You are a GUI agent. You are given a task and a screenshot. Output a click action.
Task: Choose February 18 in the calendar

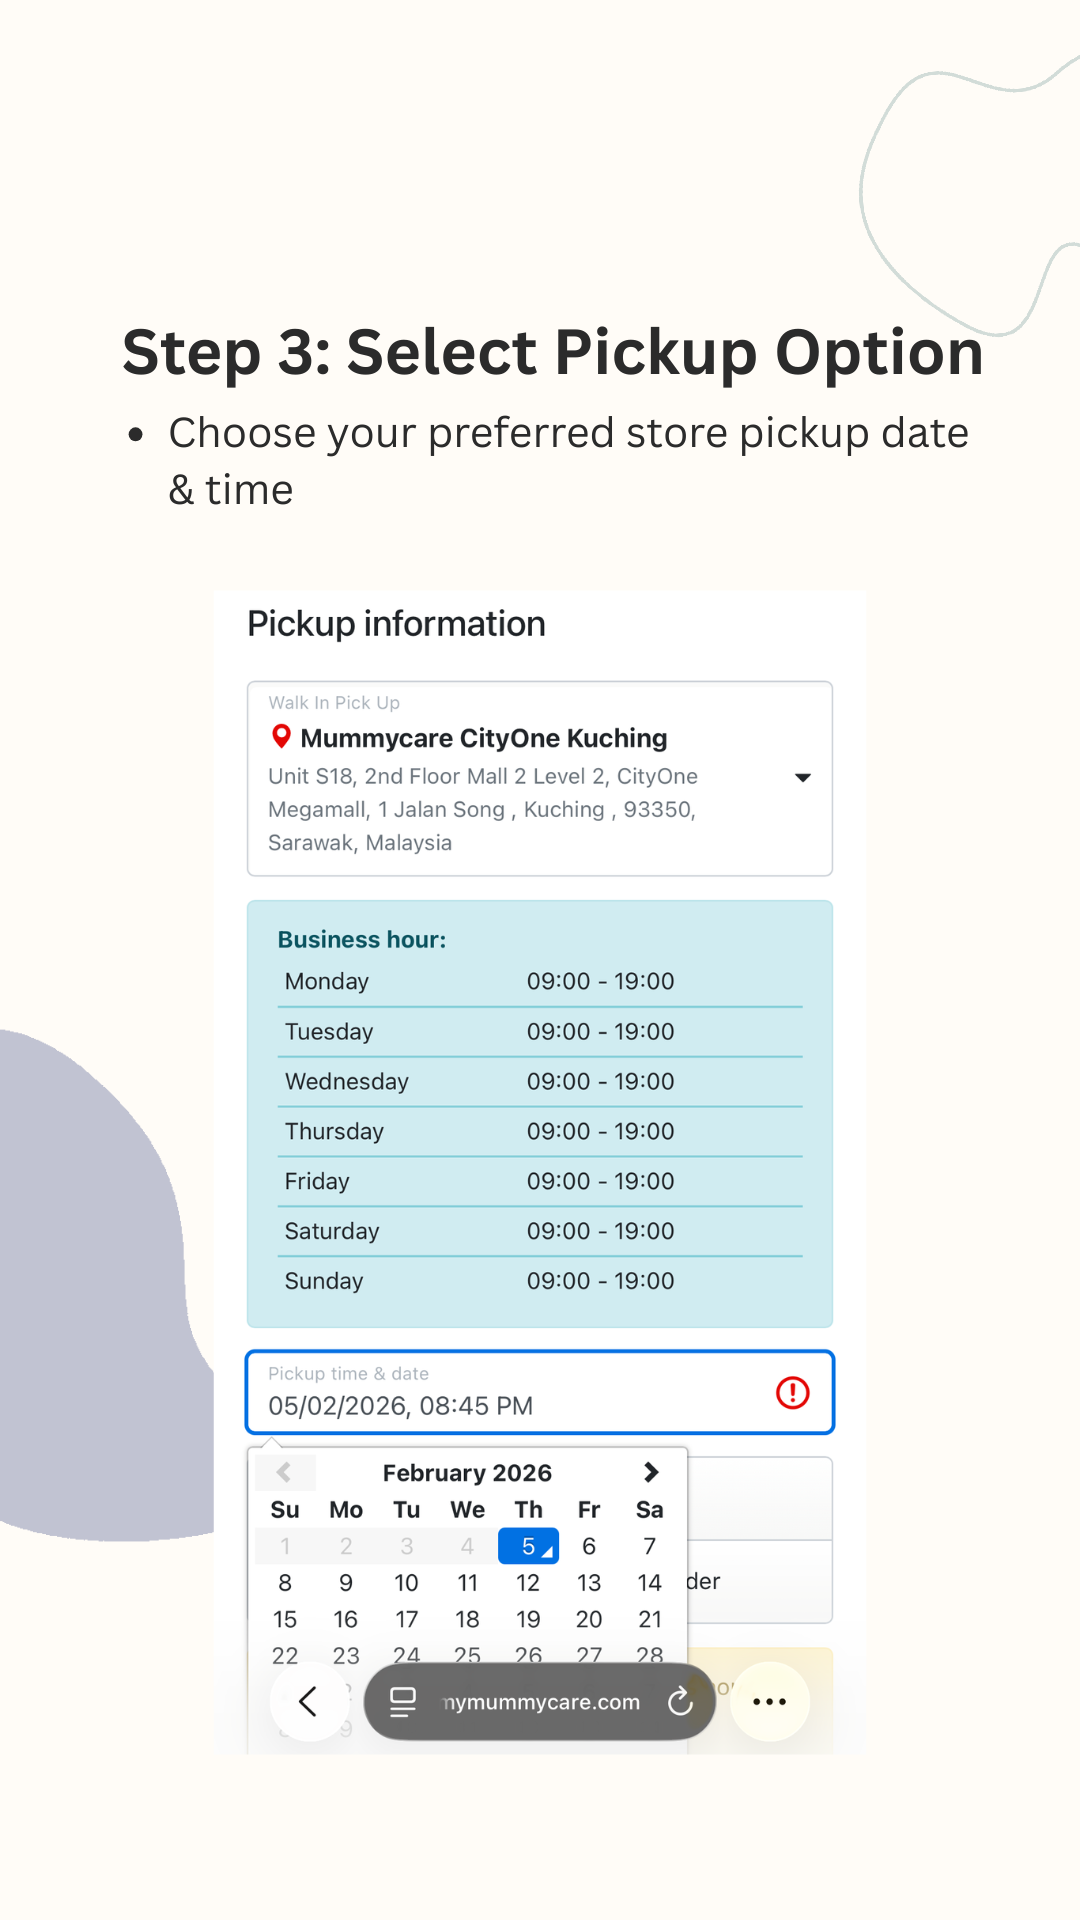point(467,1619)
